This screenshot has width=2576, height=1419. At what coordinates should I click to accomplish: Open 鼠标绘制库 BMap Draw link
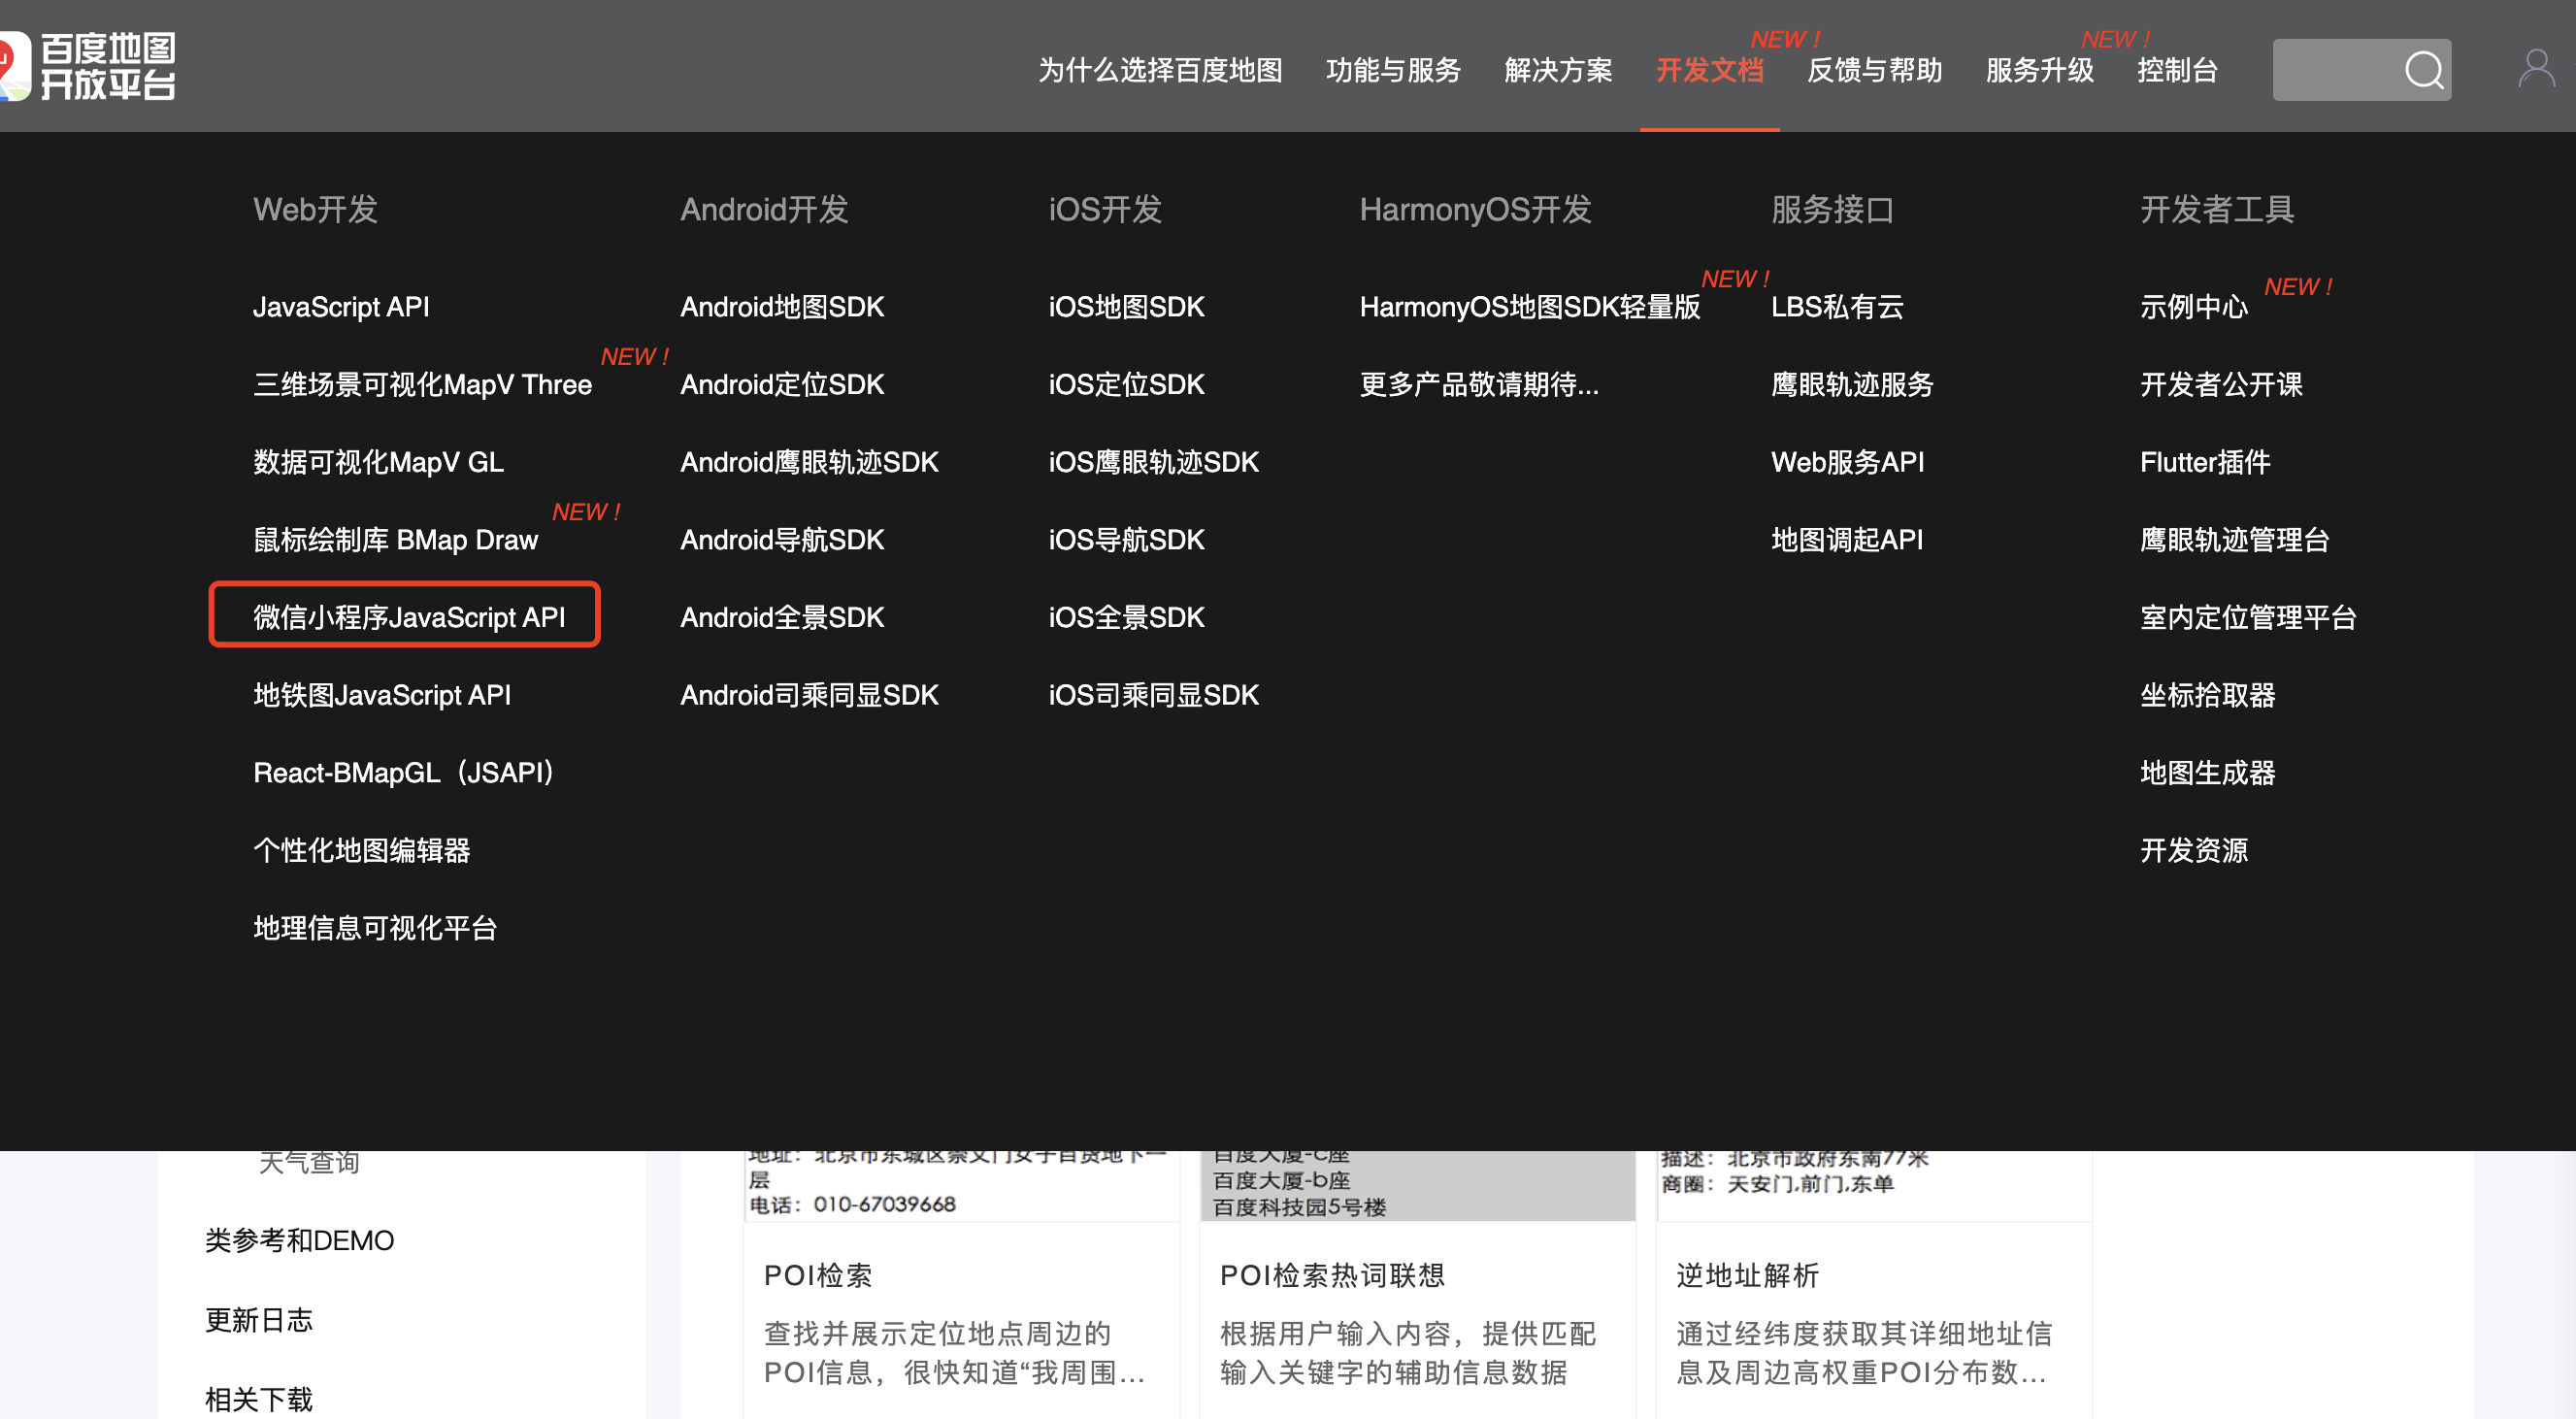395,540
